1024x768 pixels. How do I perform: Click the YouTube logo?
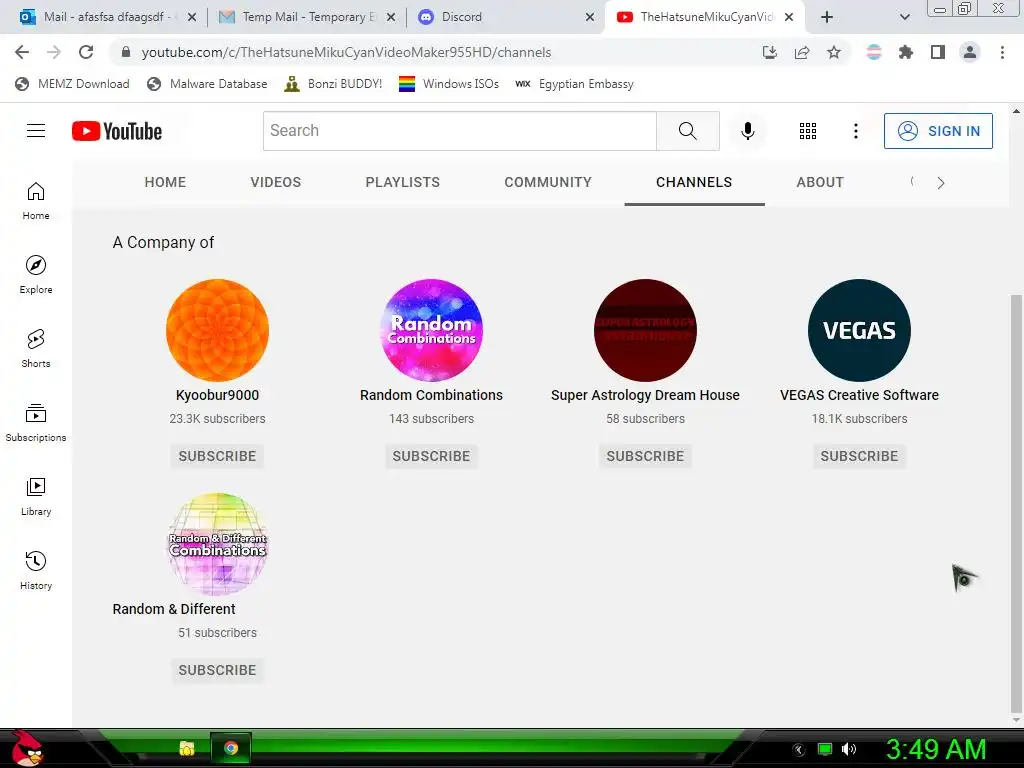click(117, 131)
